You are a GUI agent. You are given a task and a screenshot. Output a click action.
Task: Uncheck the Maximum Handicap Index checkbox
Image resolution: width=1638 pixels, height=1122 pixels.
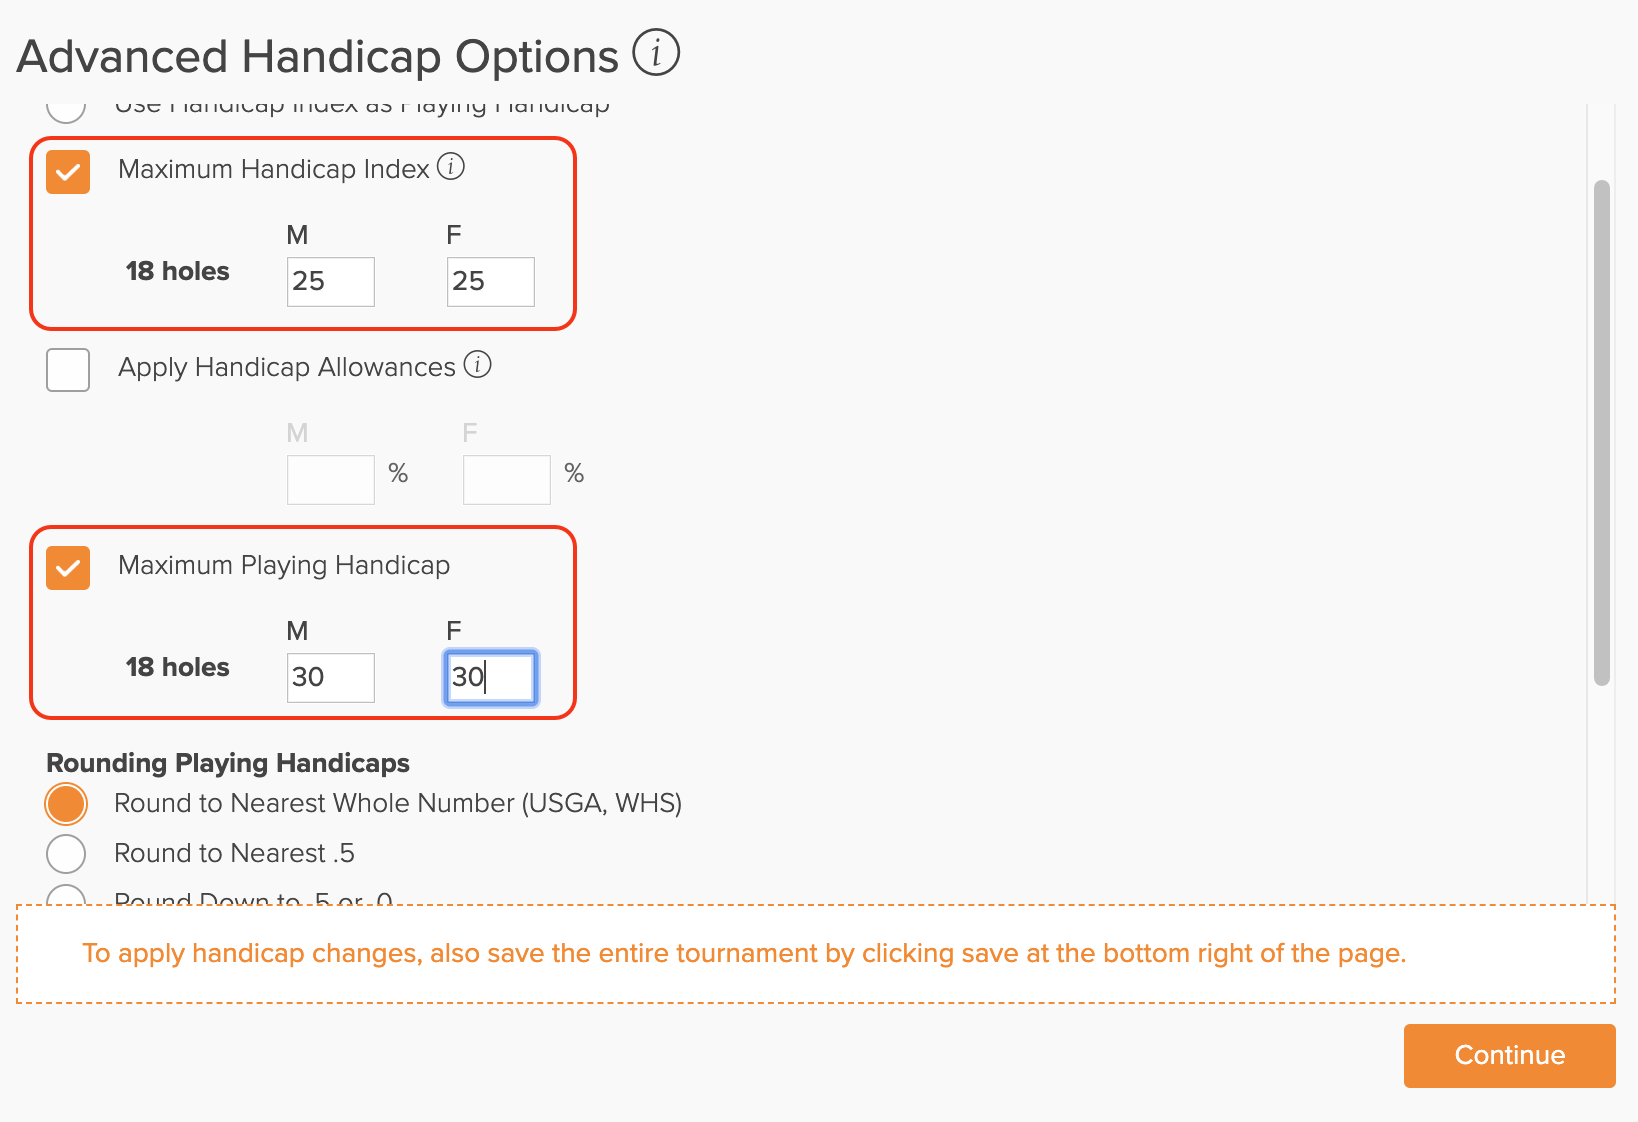pyautogui.click(x=68, y=172)
